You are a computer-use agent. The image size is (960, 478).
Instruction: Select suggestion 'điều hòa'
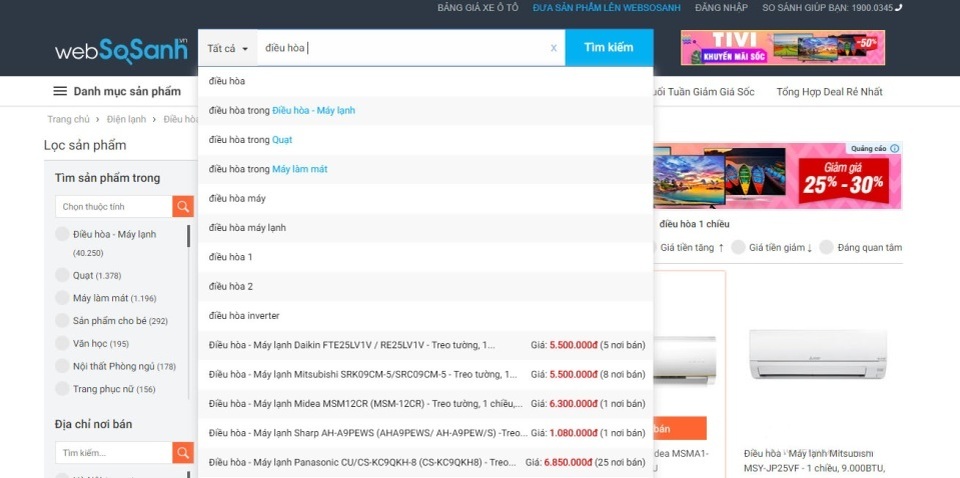click(426, 81)
